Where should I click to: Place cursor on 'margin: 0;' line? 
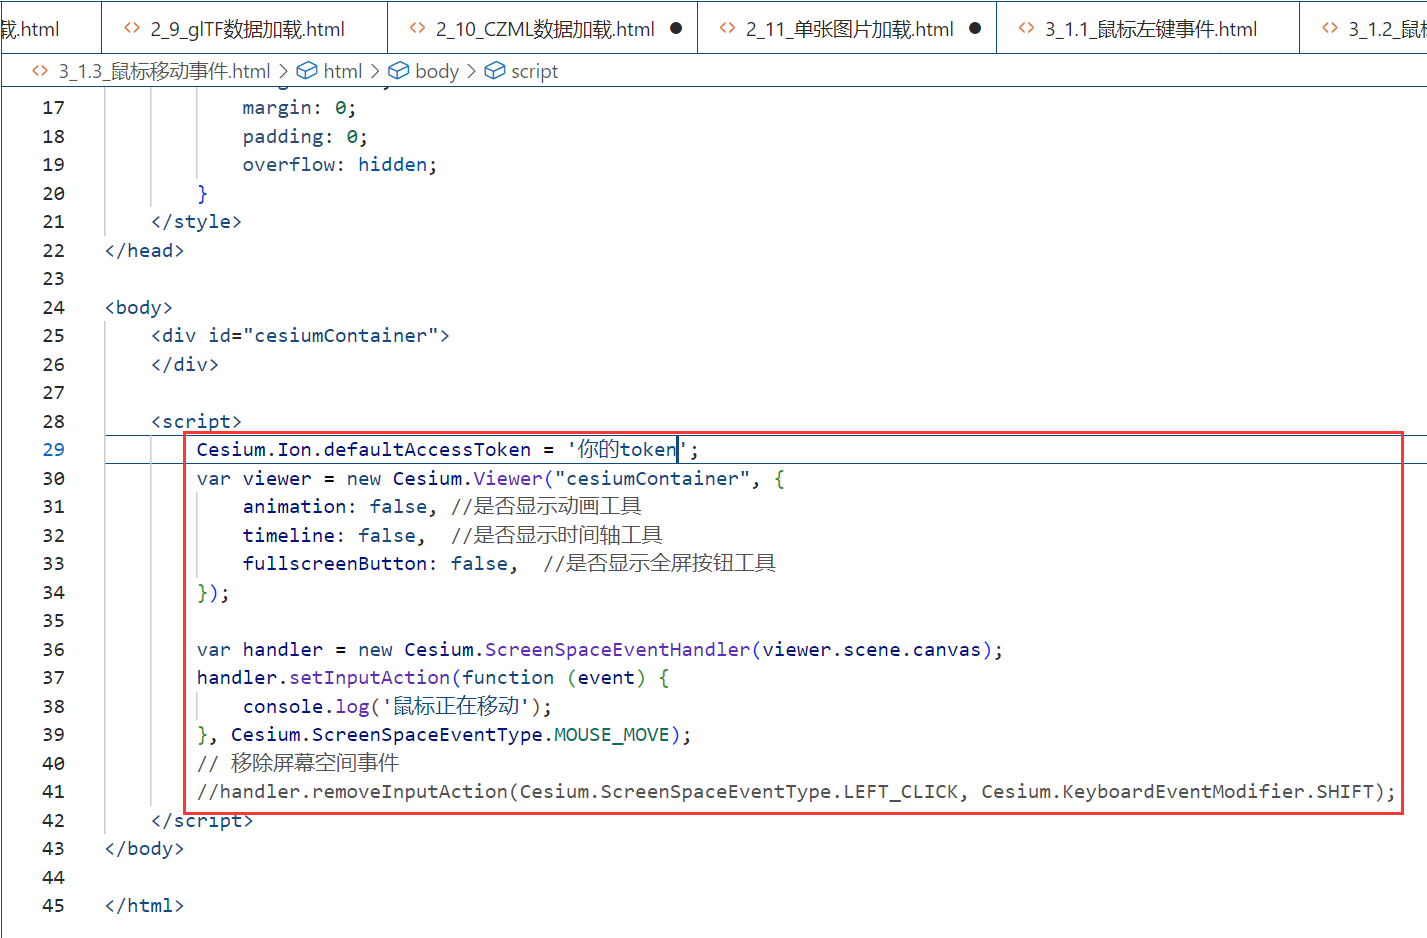[x=299, y=108]
